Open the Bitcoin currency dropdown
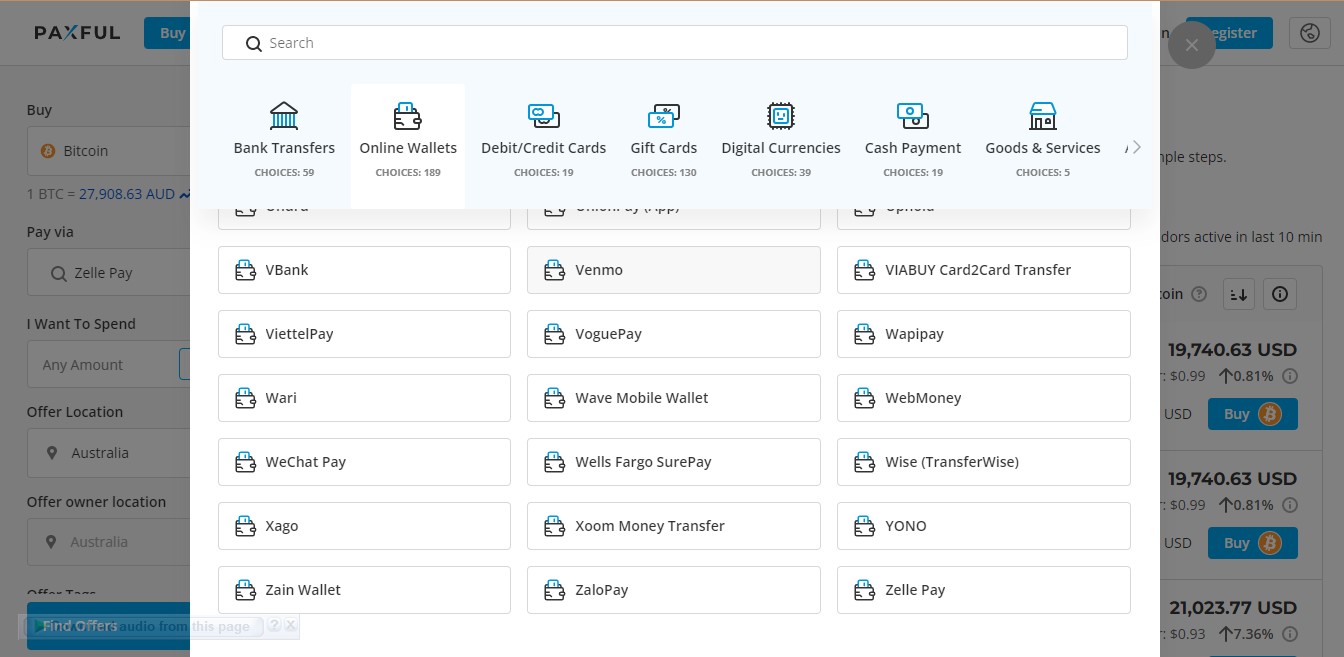1344x657 pixels. tap(108, 151)
